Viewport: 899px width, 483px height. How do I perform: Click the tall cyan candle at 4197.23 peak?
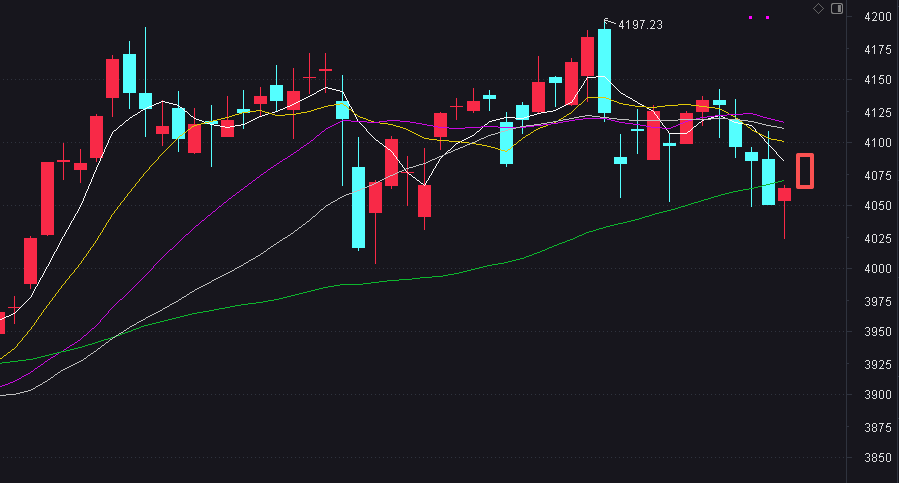pos(604,70)
